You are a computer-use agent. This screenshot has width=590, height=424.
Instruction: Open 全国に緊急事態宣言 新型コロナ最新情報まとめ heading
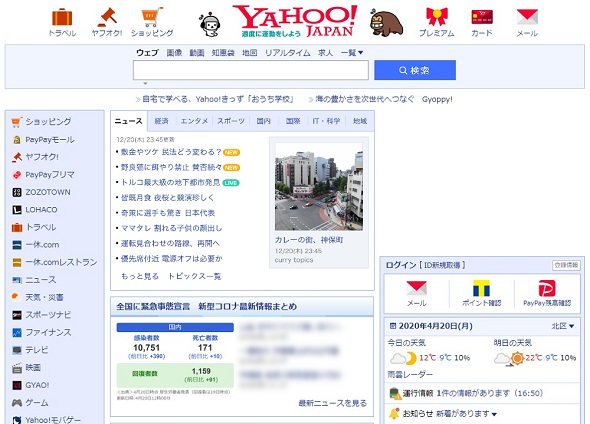207,307
